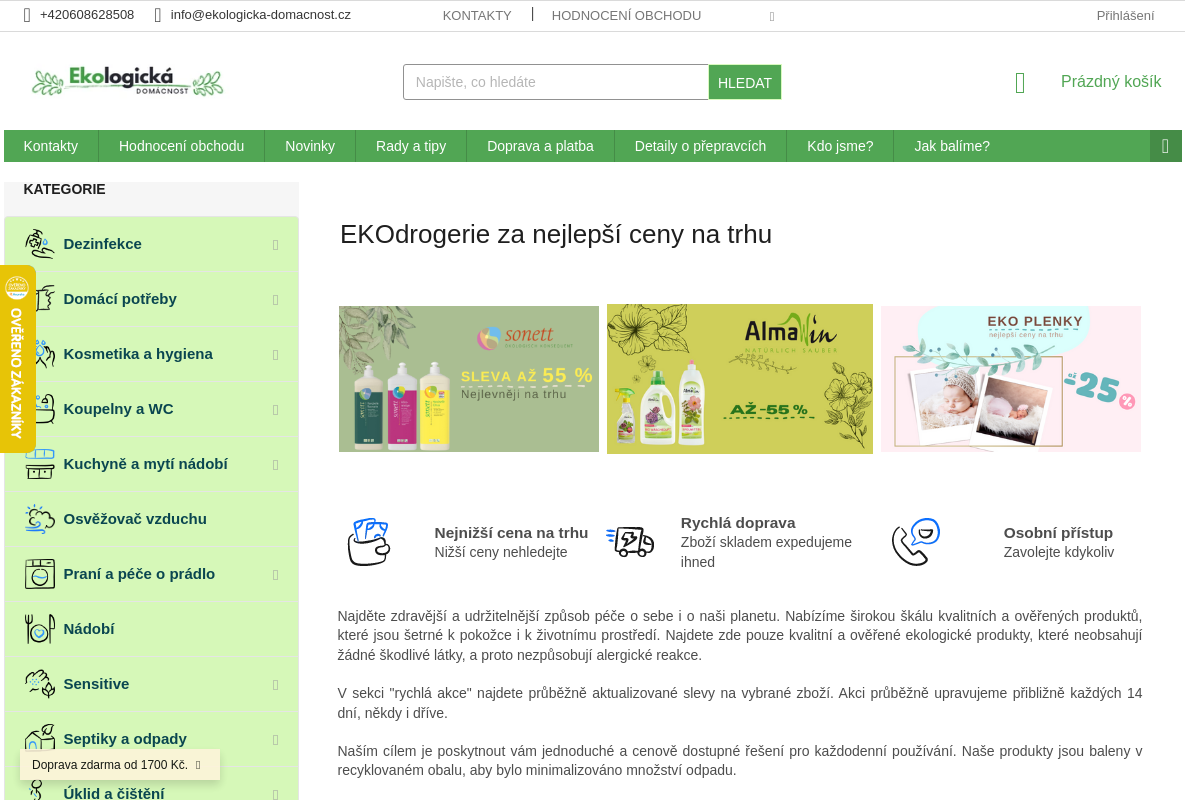The width and height of the screenshot is (1200, 800).
Task: Open Detaily o přepravcích menu item
Action: 701,146
